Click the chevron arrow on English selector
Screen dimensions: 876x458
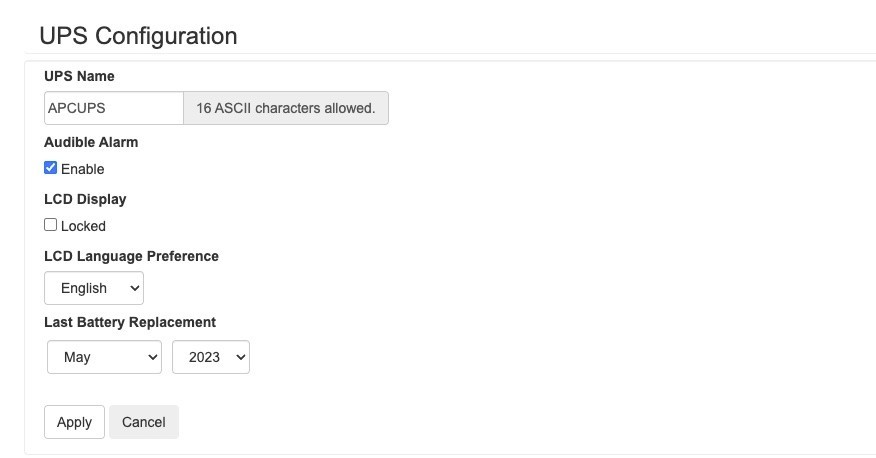pos(133,288)
